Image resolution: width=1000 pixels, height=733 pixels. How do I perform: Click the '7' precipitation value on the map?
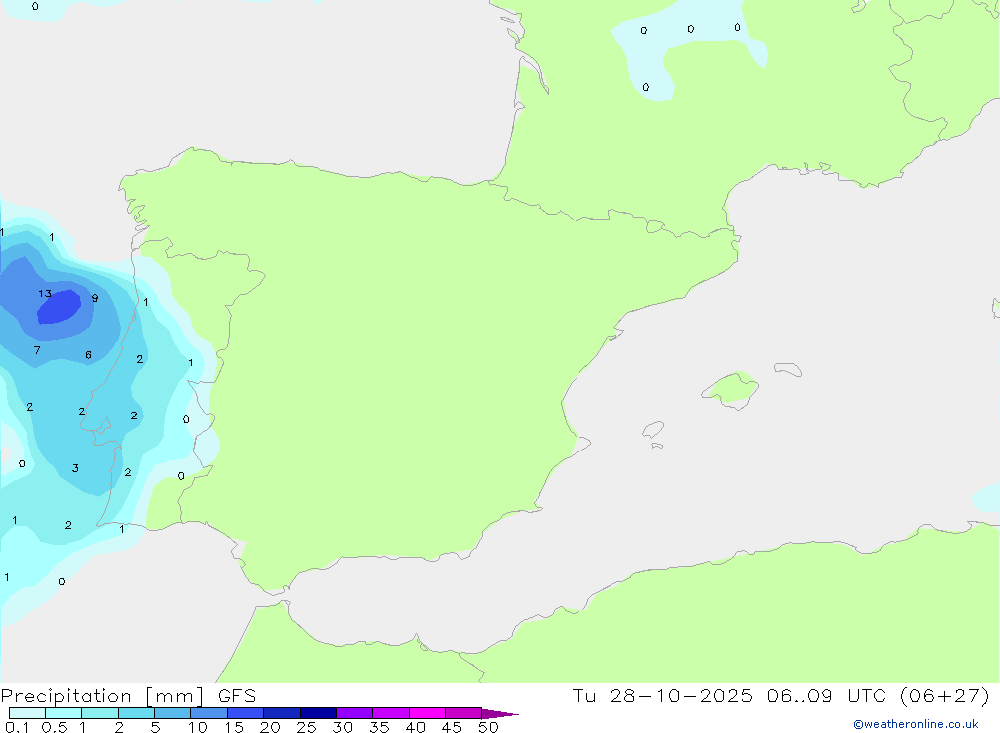pyautogui.click(x=37, y=350)
